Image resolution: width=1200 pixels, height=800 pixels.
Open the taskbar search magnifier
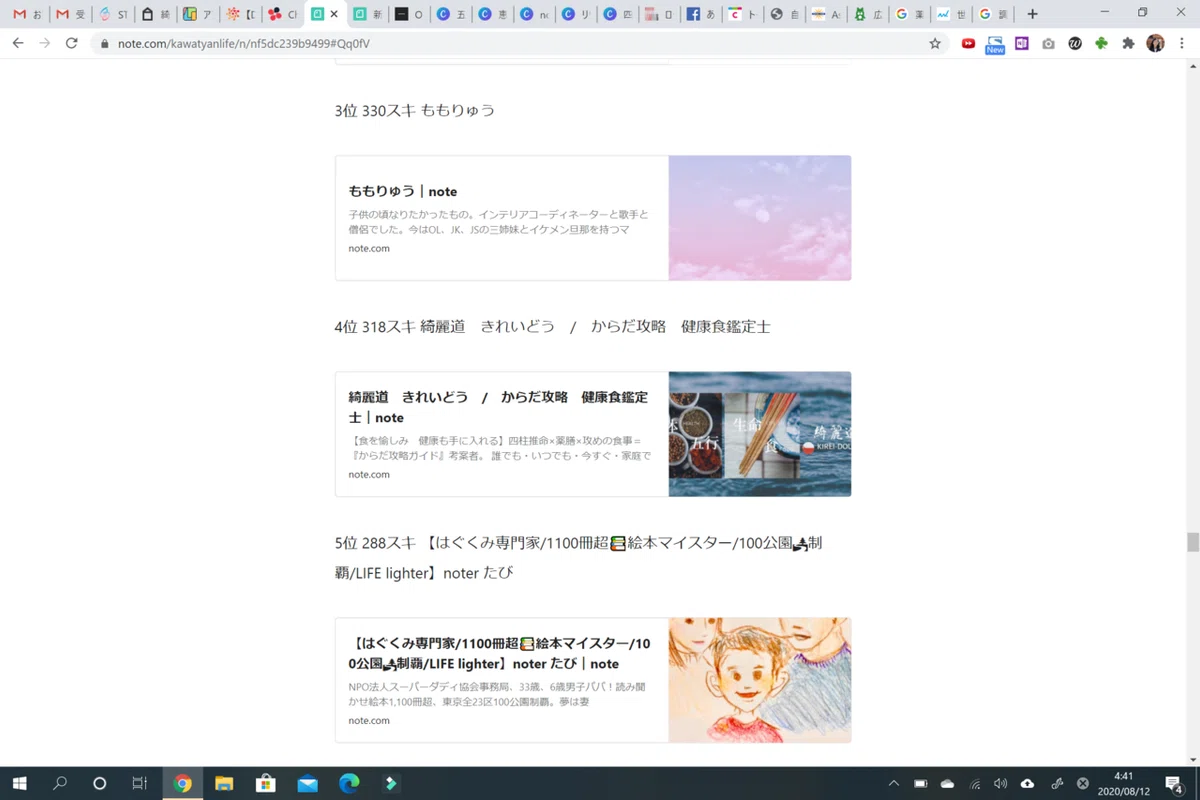pos(59,783)
